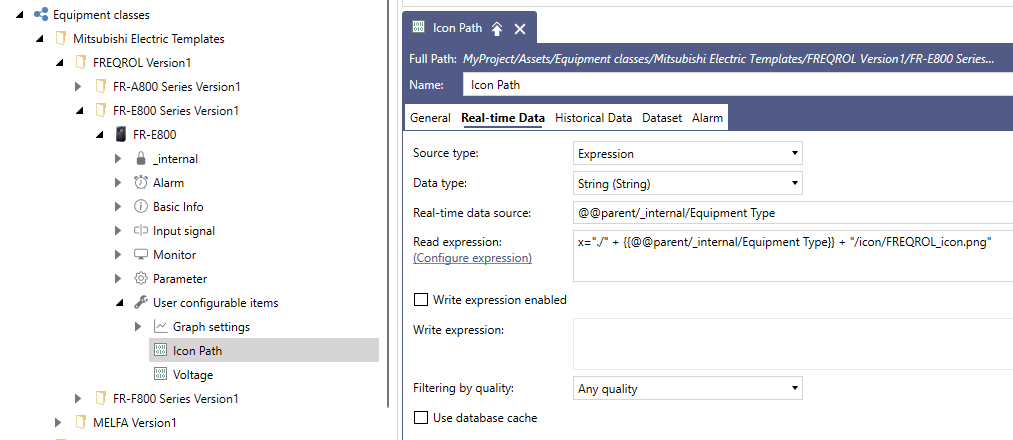Click the FR-E800 Series Version1 folder icon

tap(101, 110)
